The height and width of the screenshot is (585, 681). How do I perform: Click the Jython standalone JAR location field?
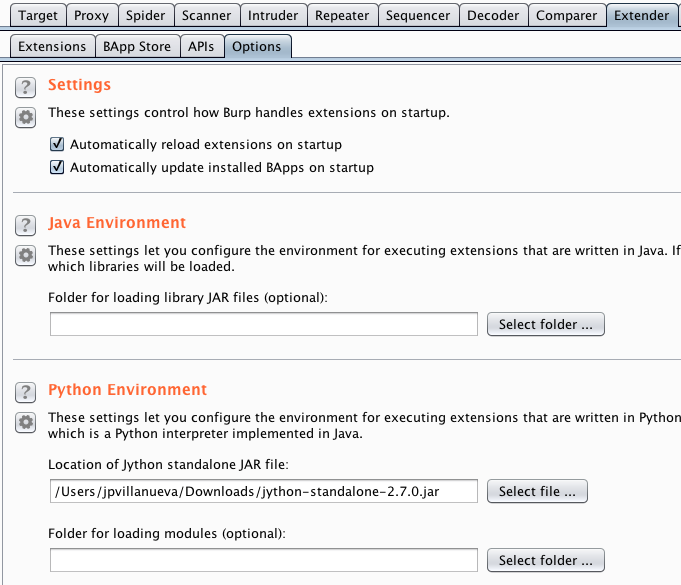[264, 491]
